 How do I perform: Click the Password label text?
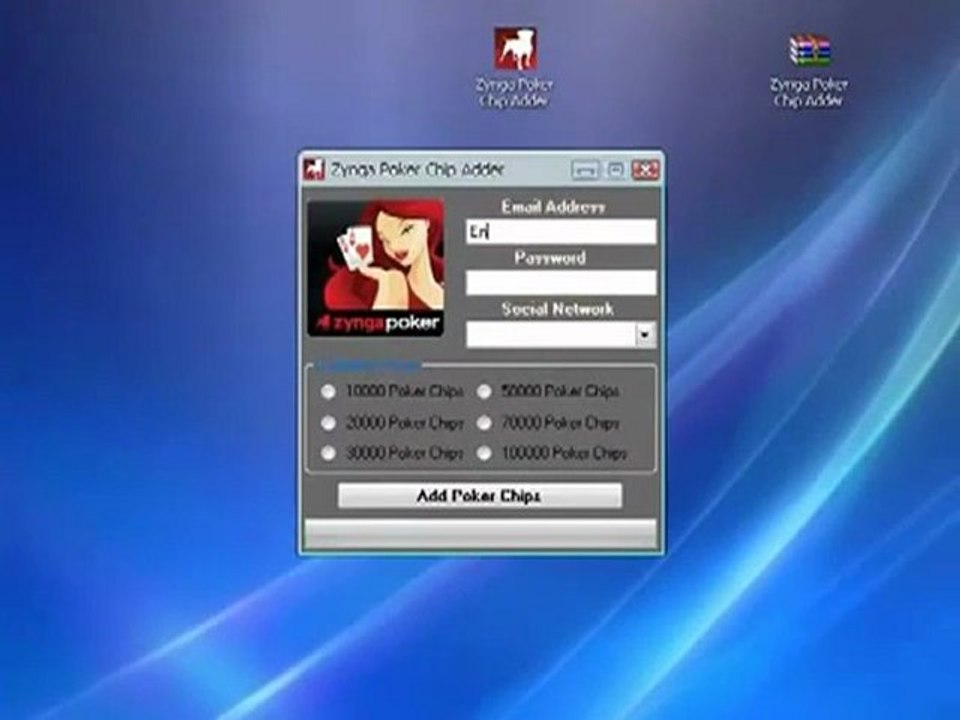click(x=550, y=258)
